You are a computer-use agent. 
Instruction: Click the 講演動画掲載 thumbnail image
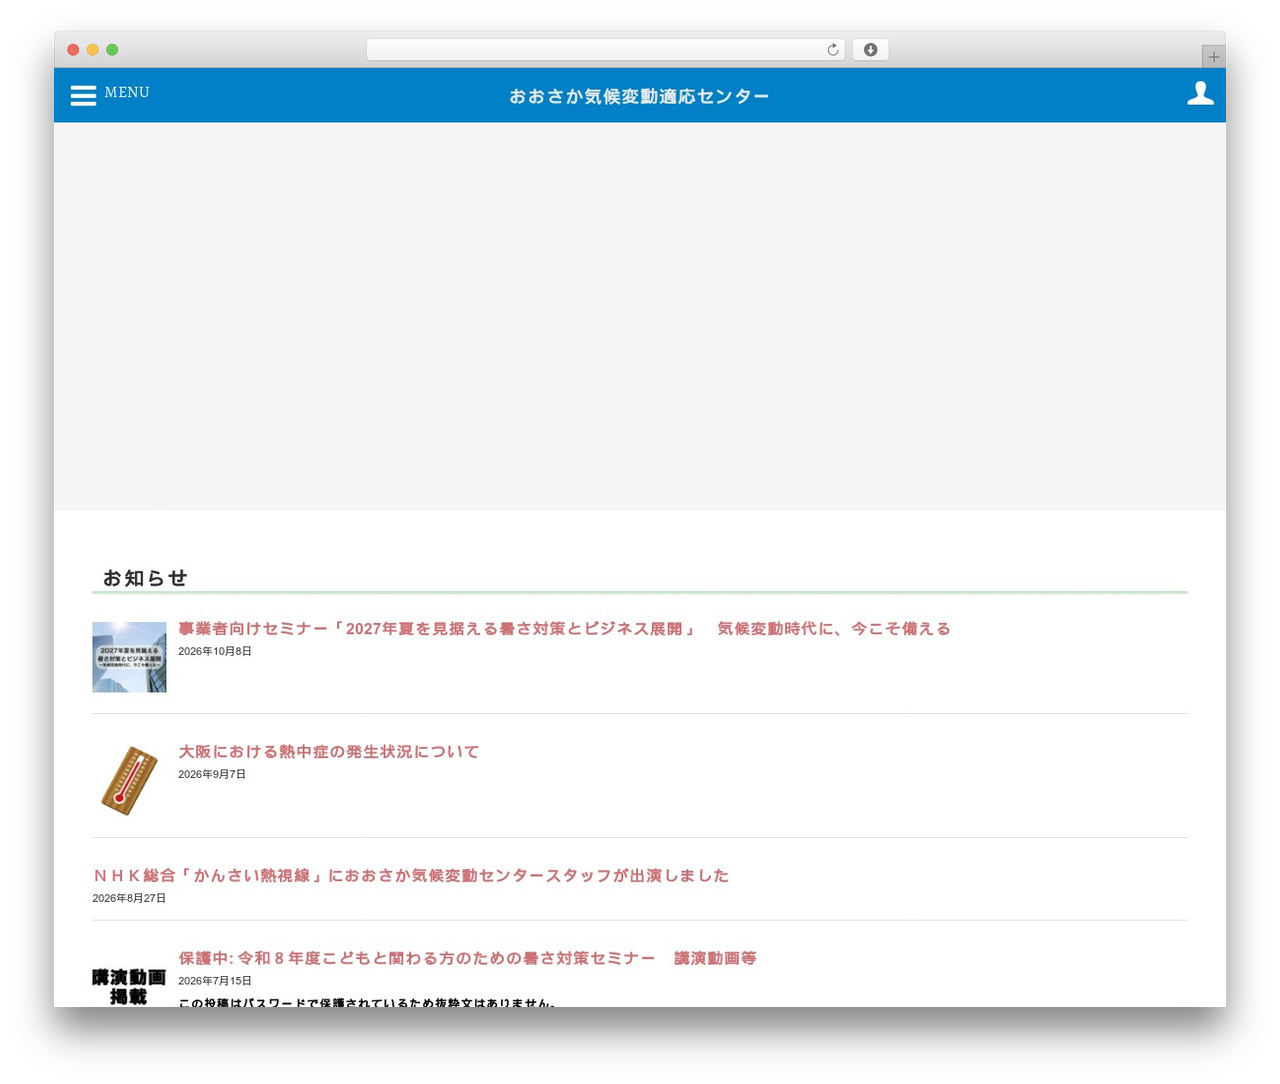pos(129,986)
